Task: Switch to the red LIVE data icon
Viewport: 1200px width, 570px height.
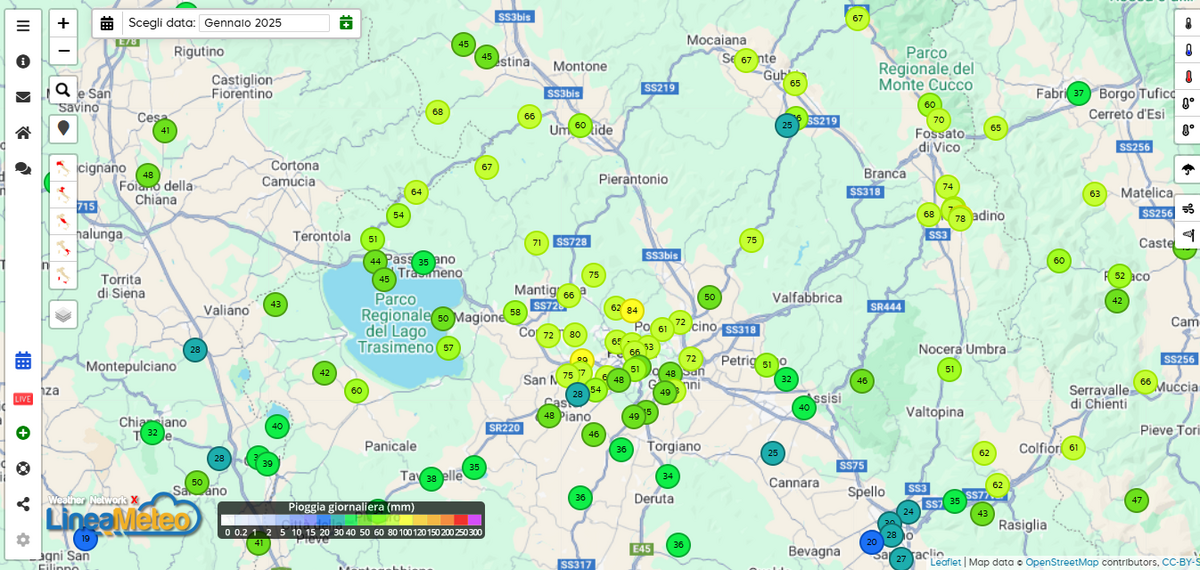Action: click(x=23, y=399)
